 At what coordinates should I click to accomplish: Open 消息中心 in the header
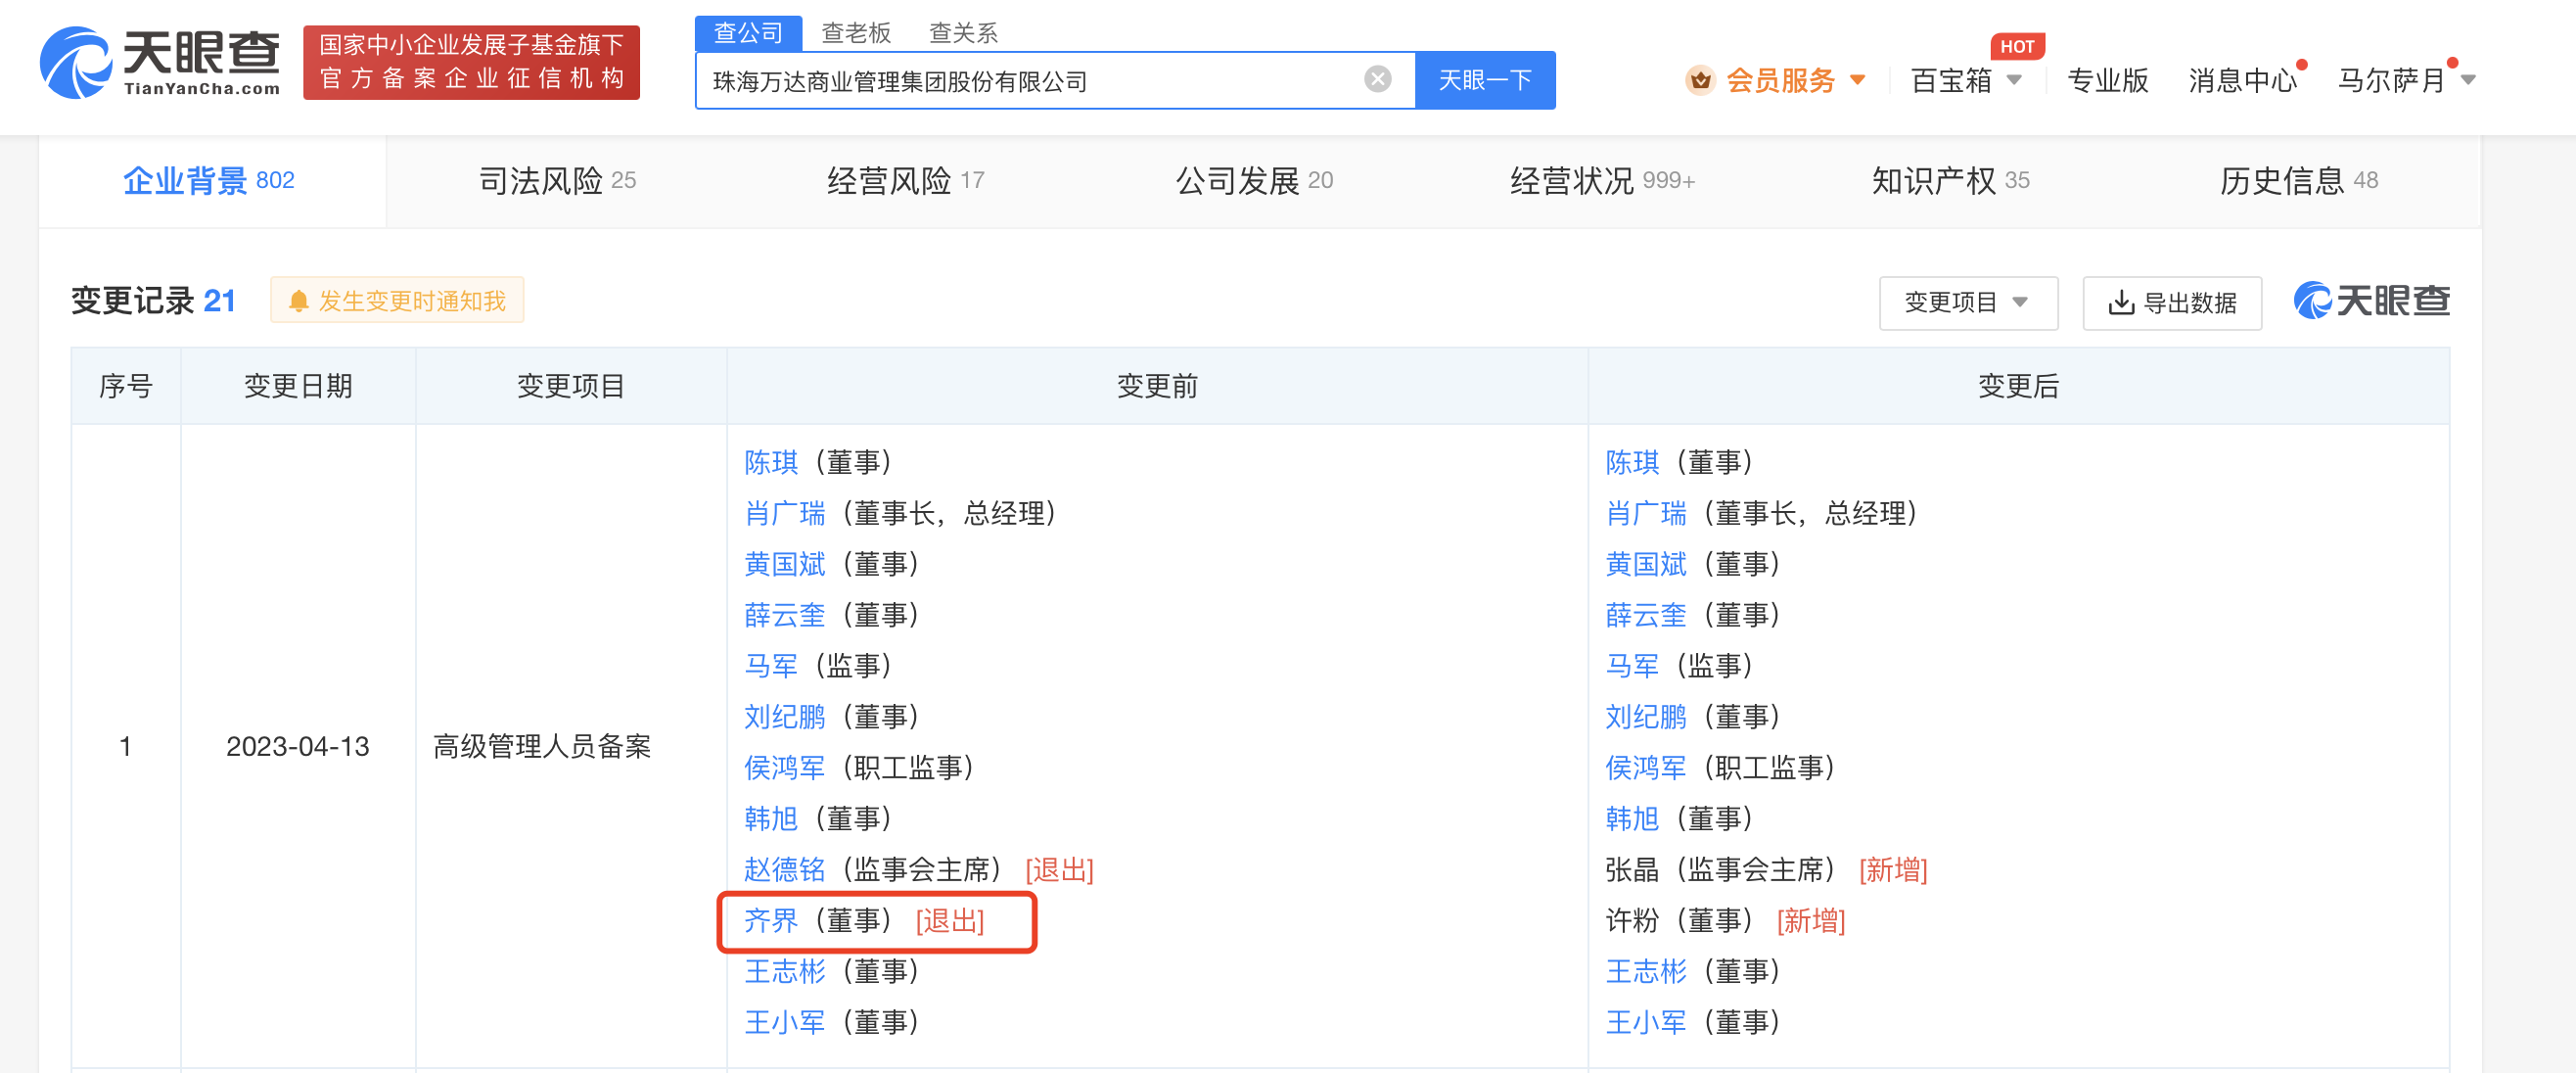(x=2241, y=80)
